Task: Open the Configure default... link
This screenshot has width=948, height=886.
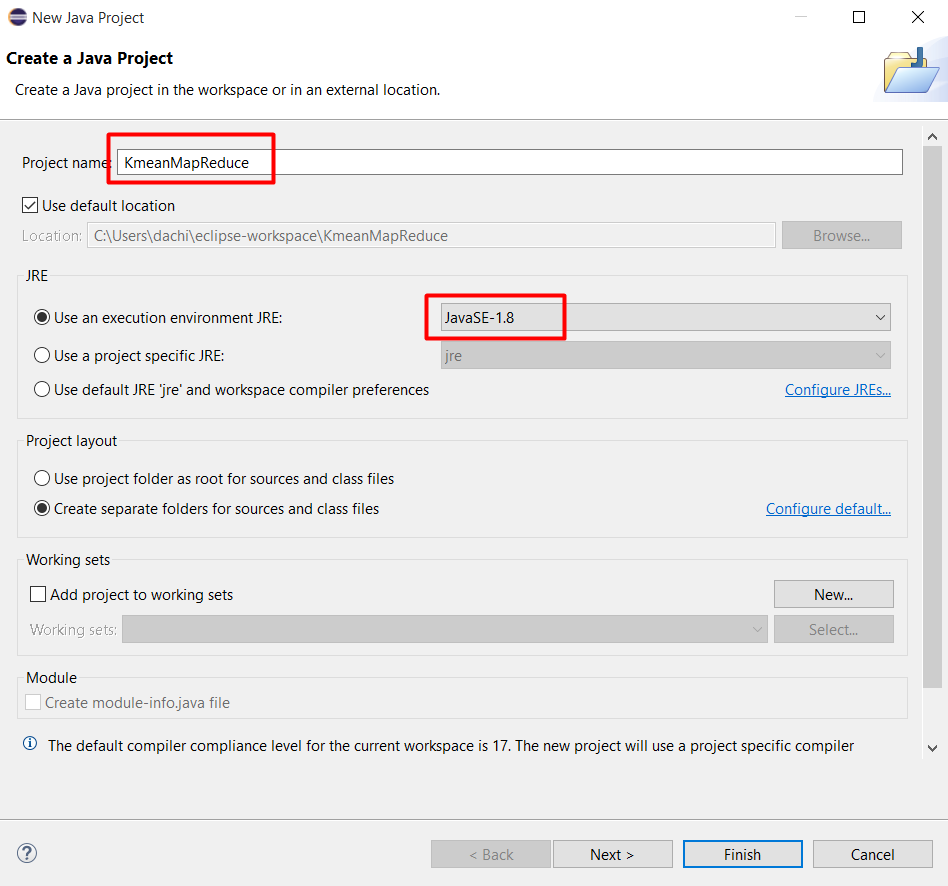Action: point(827,509)
